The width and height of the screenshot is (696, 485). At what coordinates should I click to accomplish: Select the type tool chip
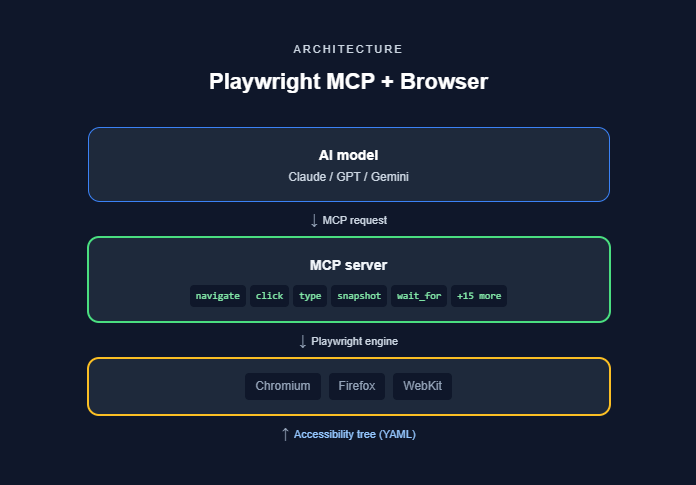coord(310,296)
